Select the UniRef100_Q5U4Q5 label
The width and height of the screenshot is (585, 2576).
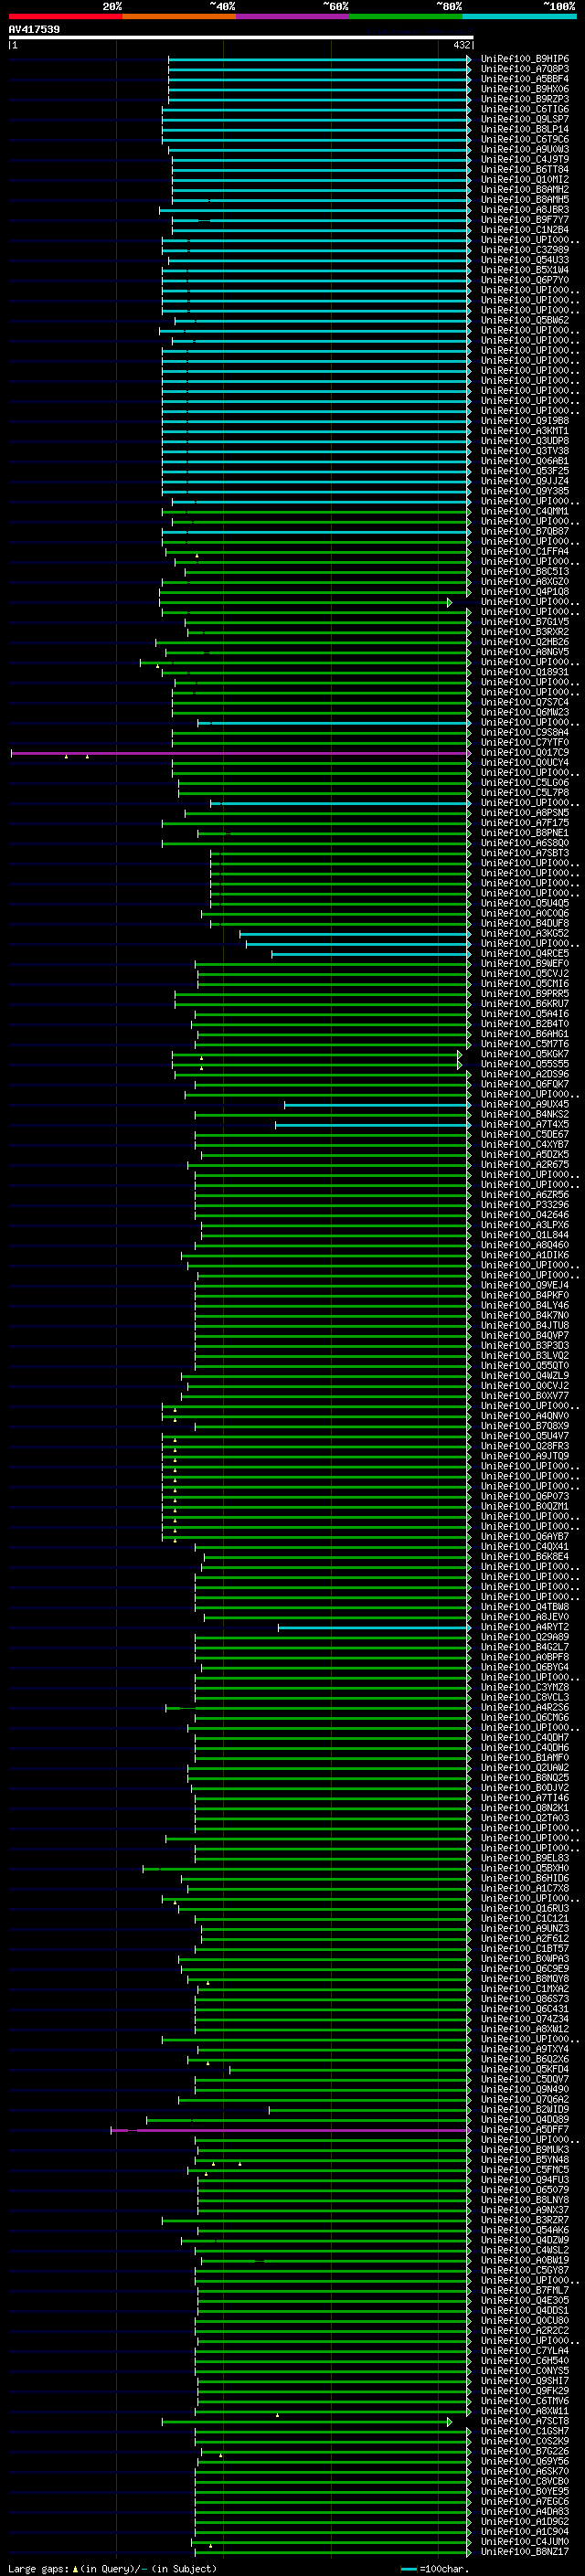click(525, 903)
